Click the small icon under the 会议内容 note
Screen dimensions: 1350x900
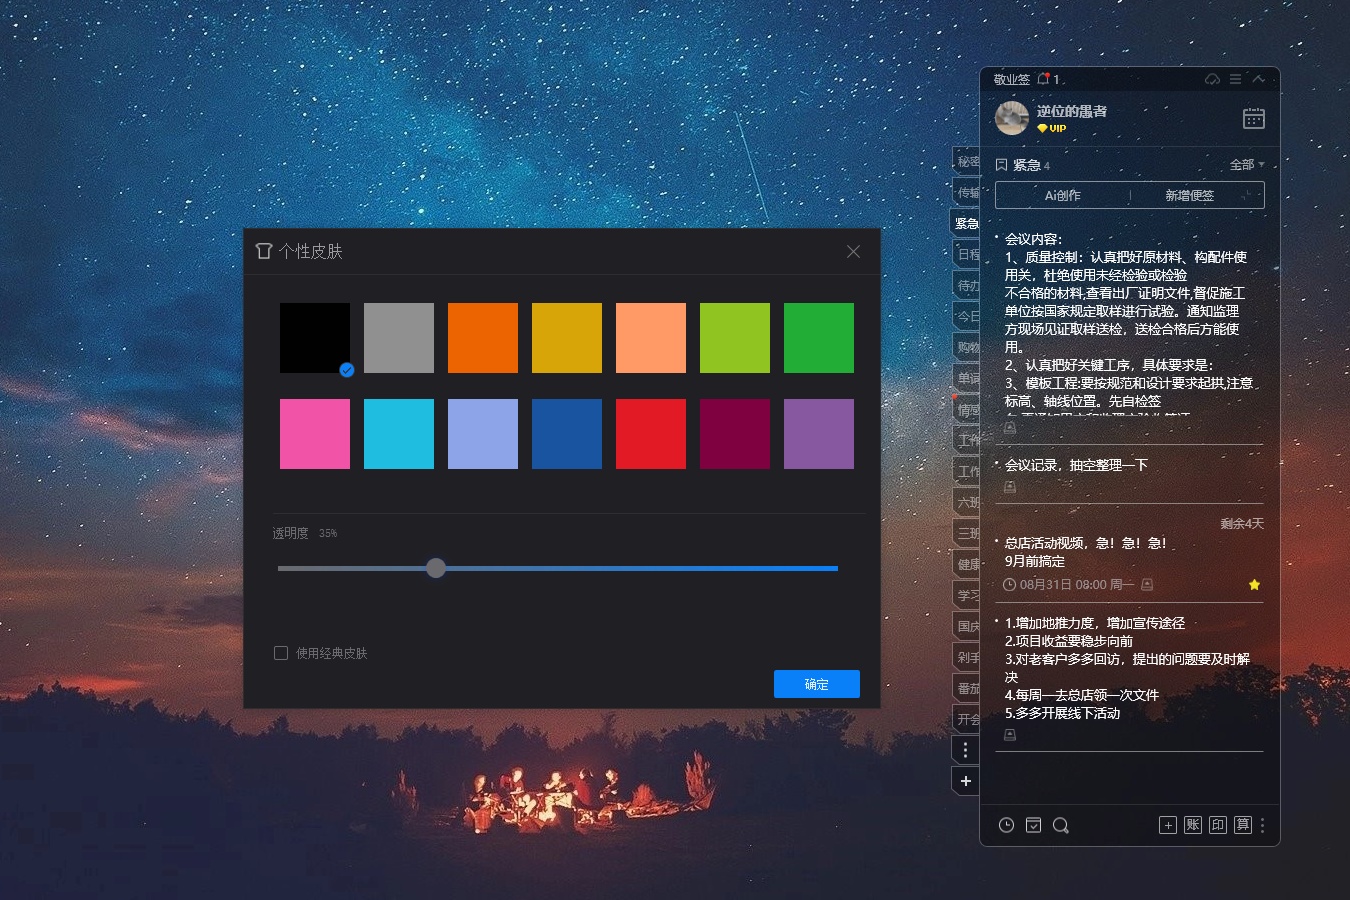click(1010, 428)
